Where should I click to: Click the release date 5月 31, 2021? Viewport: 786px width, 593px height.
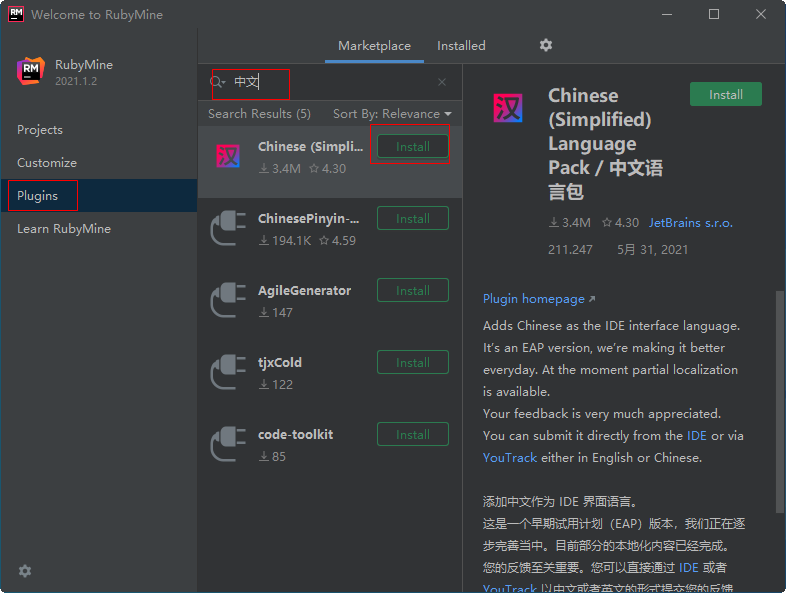pyautogui.click(x=652, y=250)
